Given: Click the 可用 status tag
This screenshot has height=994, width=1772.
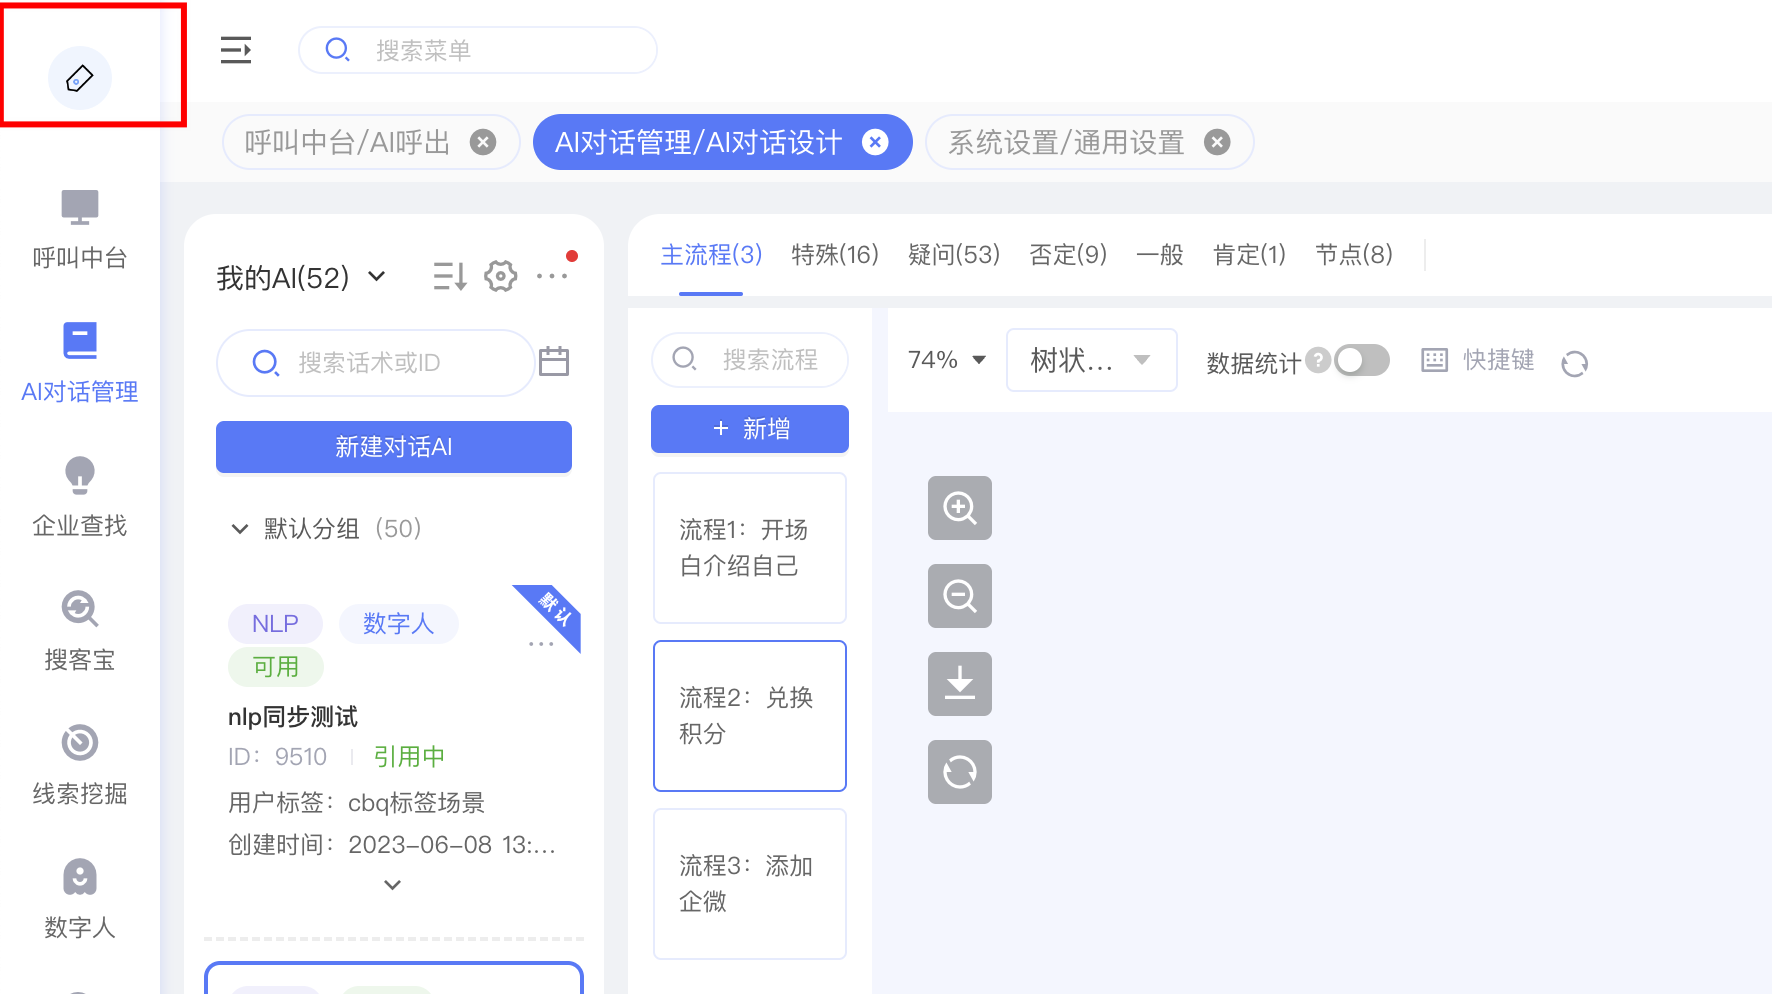Looking at the screenshot, I should click(275, 667).
